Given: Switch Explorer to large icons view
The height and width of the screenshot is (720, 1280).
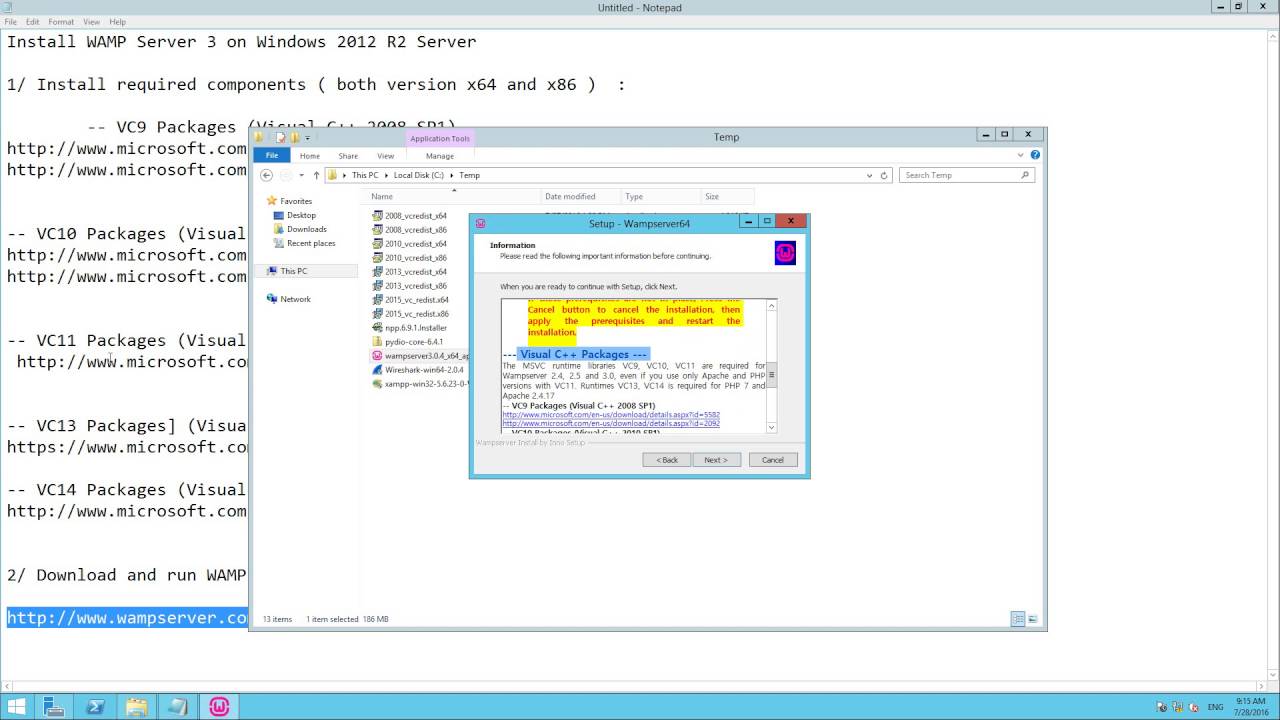Looking at the screenshot, I should coord(1033,619).
